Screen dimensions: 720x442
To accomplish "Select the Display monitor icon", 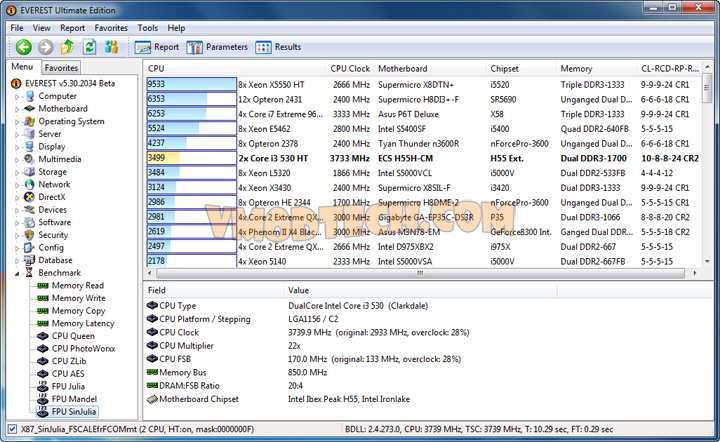I will pos(30,146).
